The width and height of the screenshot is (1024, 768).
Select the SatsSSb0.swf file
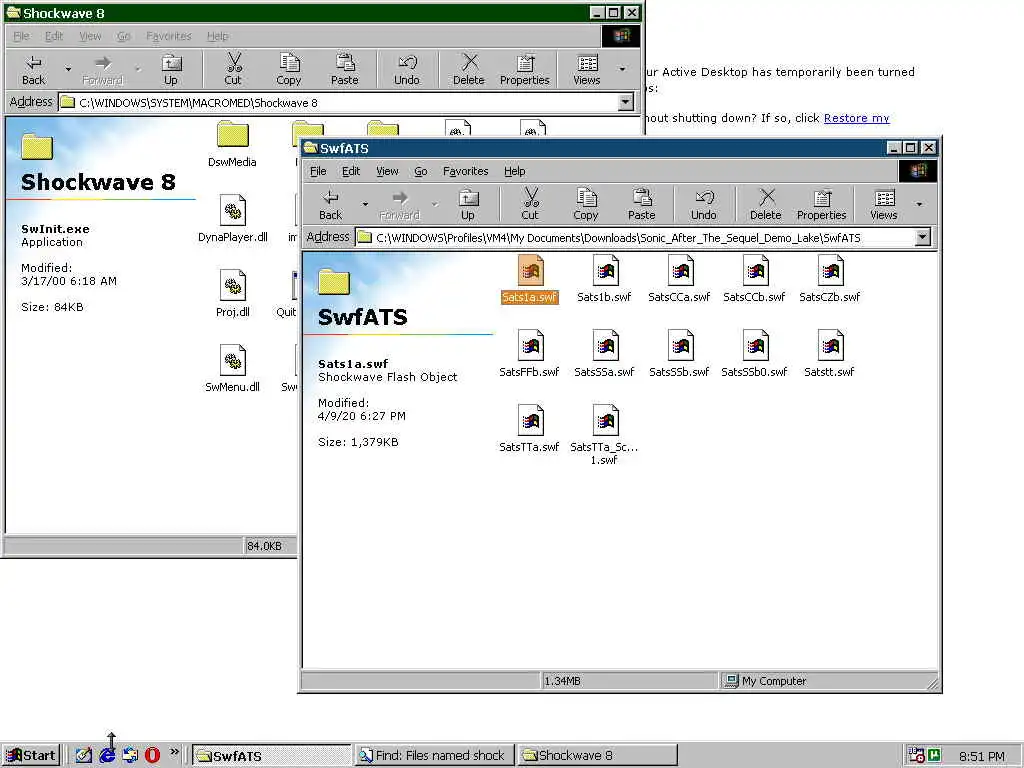(754, 354)
